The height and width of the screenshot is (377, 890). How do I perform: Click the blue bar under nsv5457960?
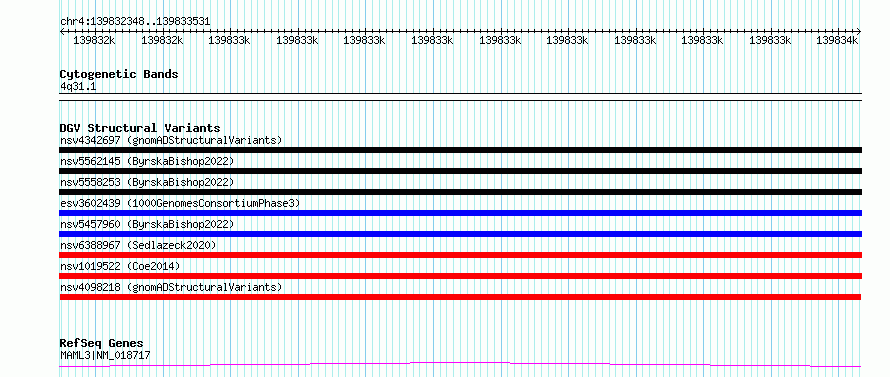pyautogui.click(x=460, y=234)
